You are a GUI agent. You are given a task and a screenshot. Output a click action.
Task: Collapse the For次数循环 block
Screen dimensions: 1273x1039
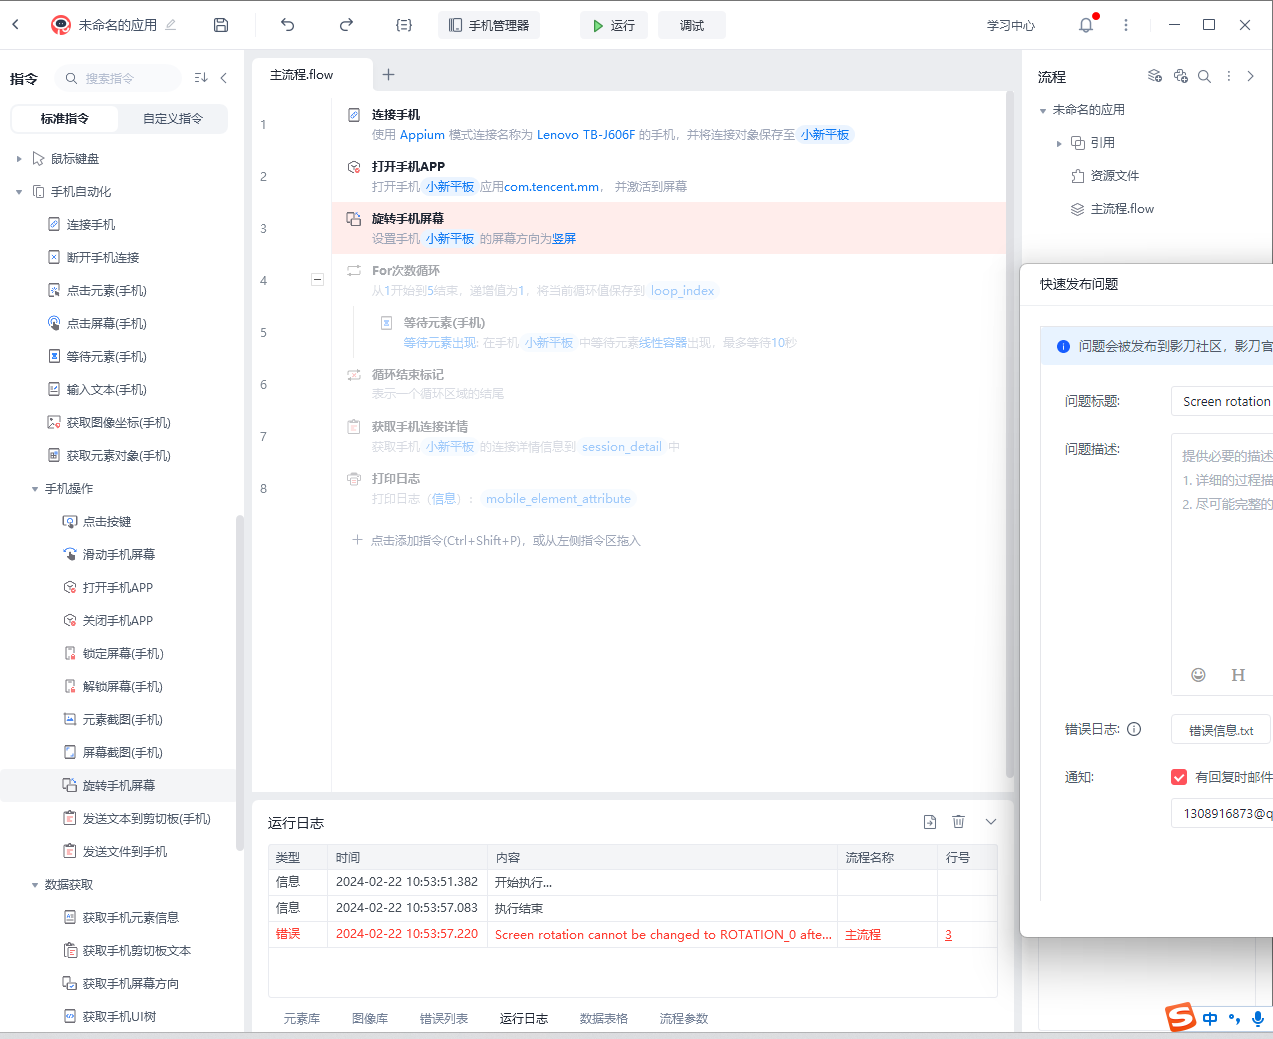point(317,280)
